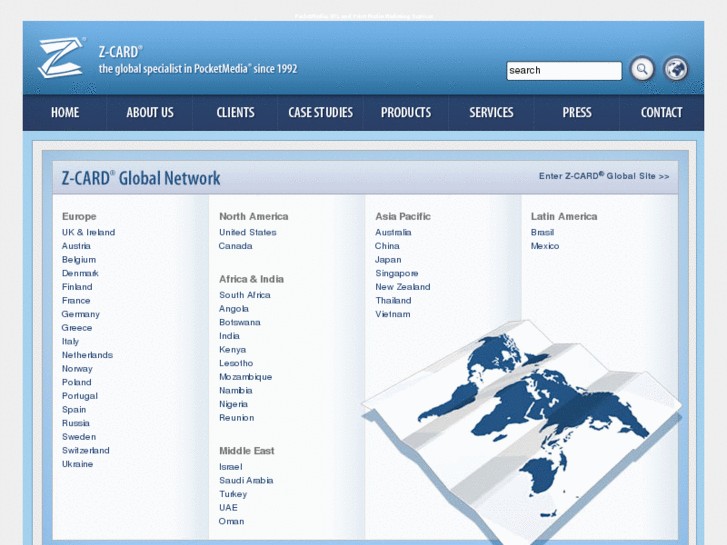
Task: Choose India under Africa & India
Action: pyautogui.click(x=229, y=336)
